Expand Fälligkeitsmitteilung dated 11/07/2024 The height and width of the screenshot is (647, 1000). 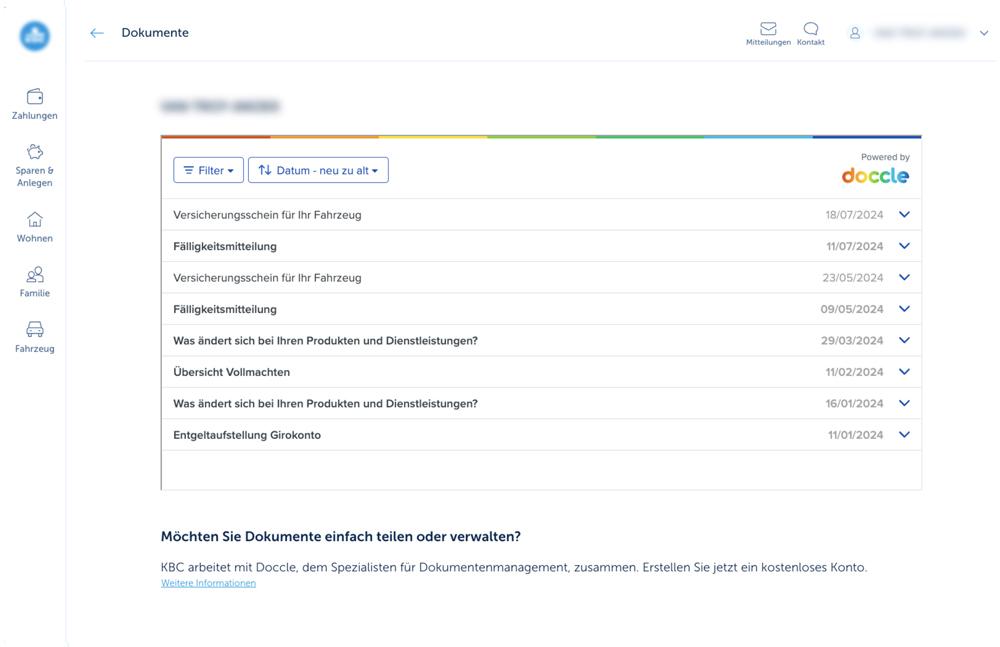click(904, 246)
